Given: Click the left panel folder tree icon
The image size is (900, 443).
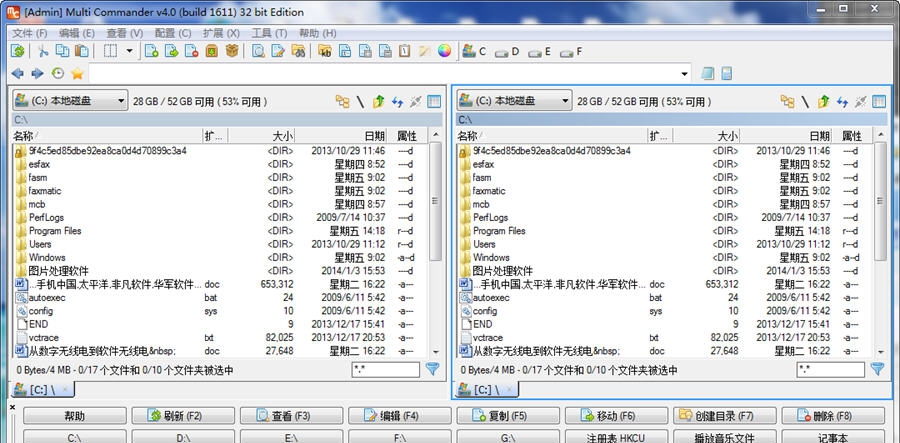Looking at the screenshot, I should pyautogui.click(x=343, y=102).
